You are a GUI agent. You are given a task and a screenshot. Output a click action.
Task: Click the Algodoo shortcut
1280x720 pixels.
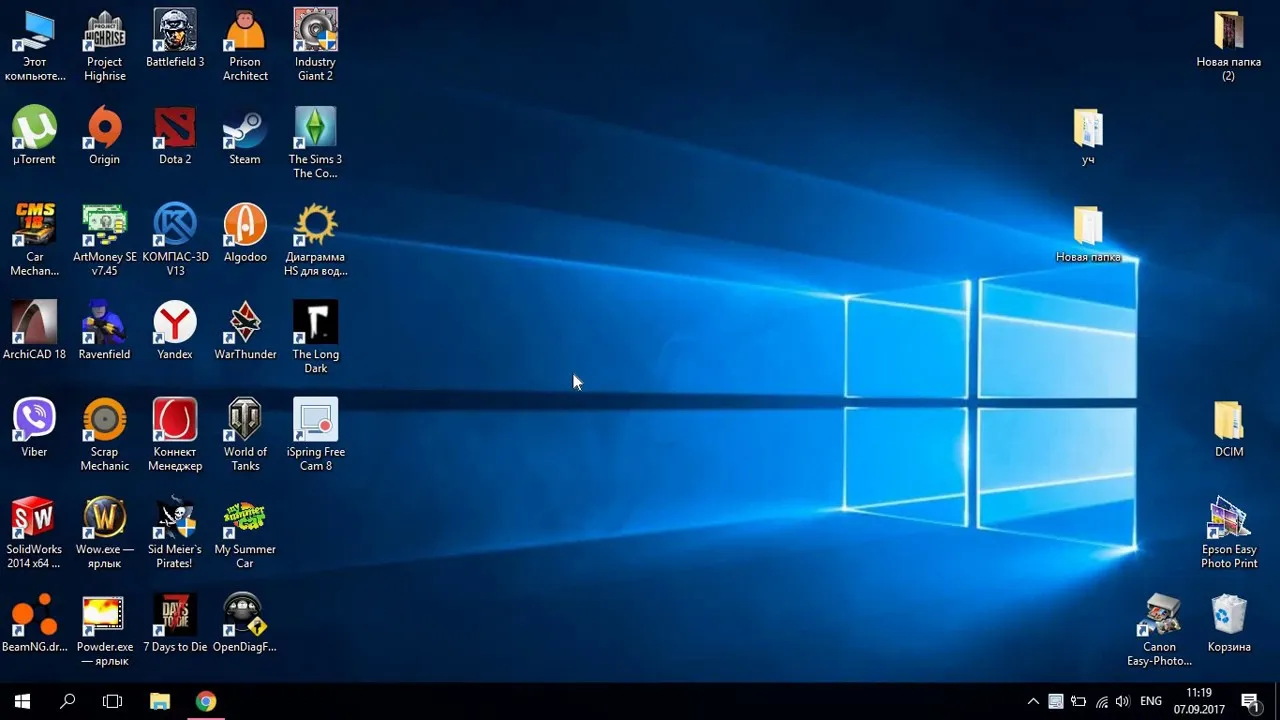245,235
